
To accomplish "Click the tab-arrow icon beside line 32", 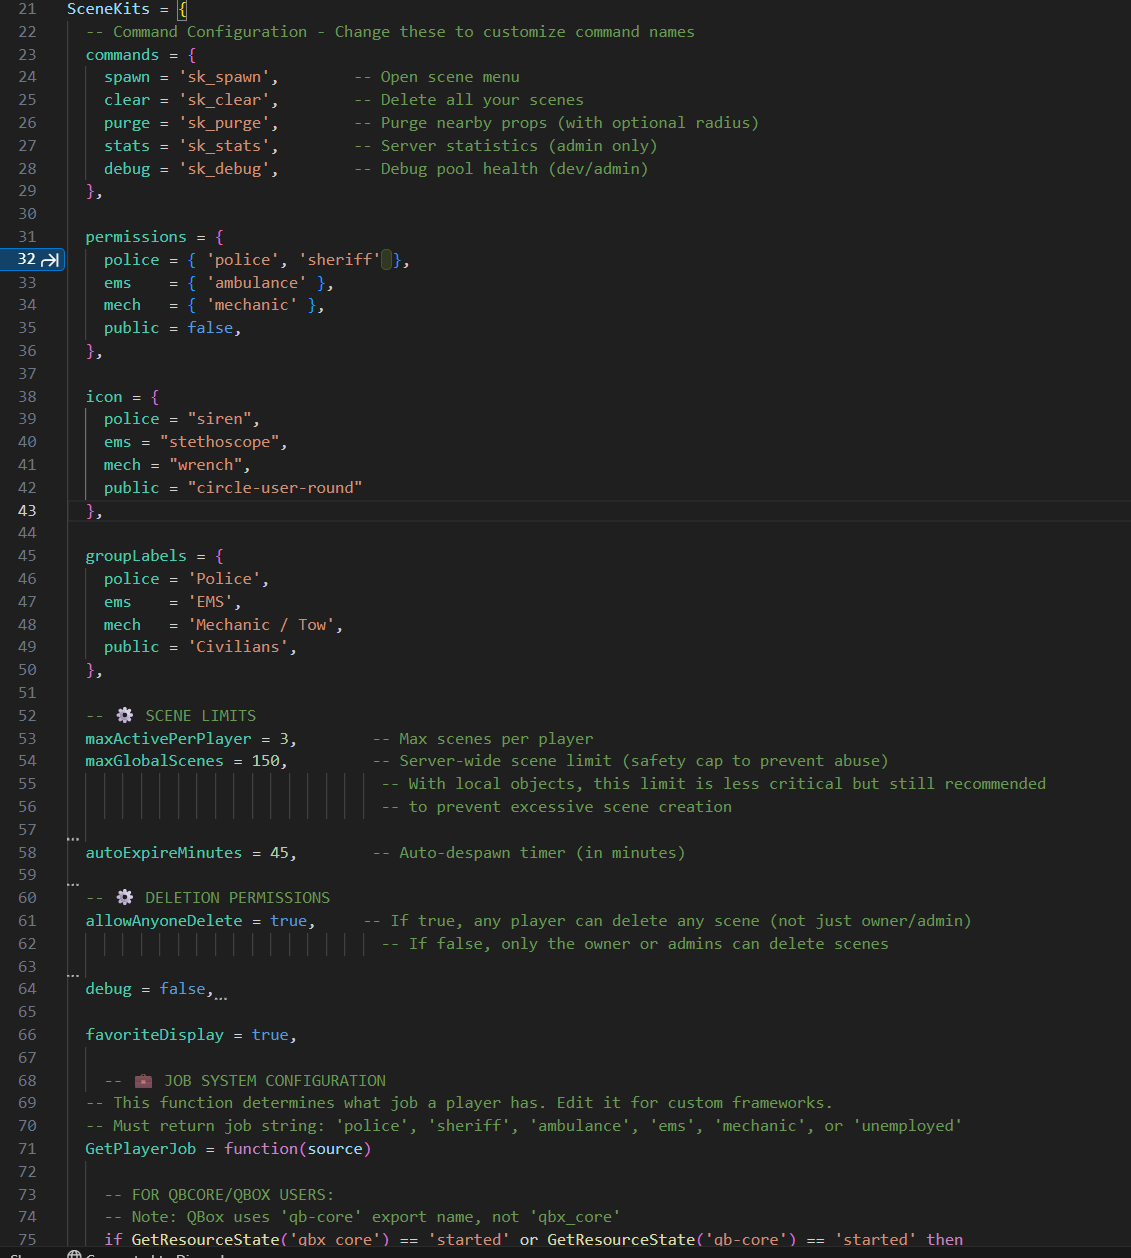I will (x=51, y=260).
